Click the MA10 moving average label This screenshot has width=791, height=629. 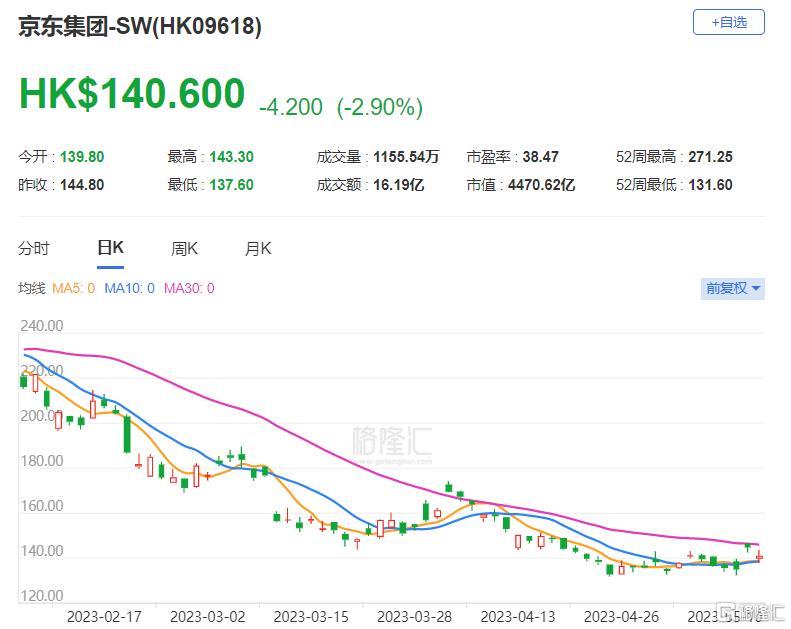(x=129, y=289)
